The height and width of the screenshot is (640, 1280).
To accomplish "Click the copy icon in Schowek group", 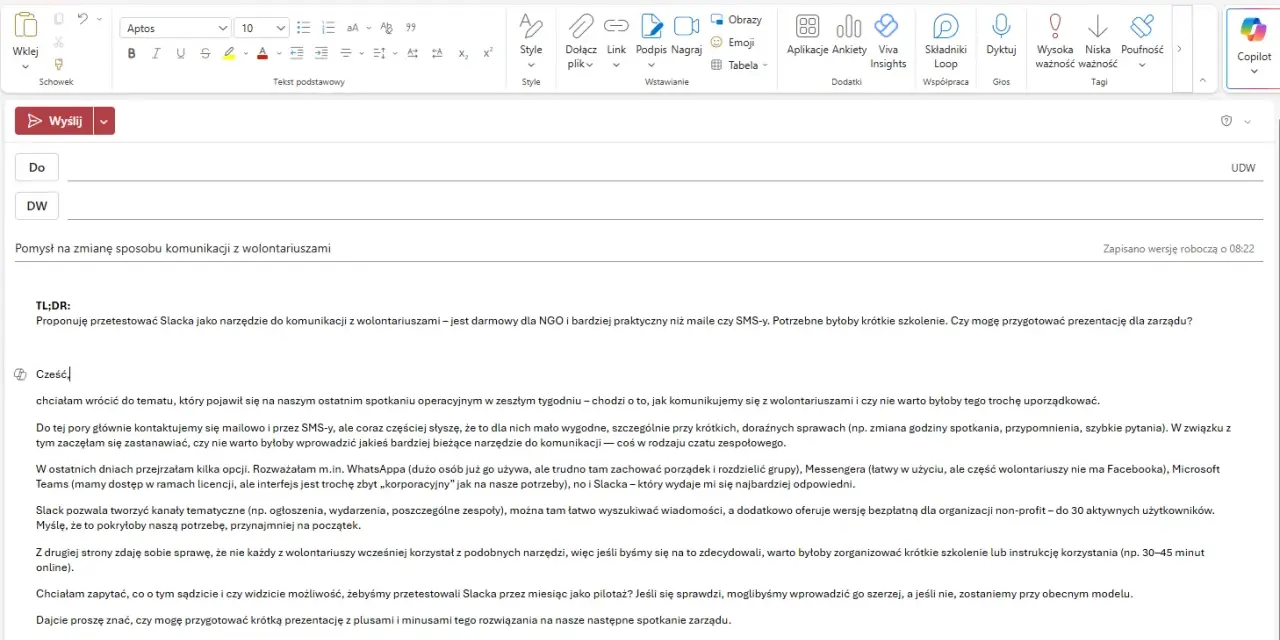I will 59,19.
